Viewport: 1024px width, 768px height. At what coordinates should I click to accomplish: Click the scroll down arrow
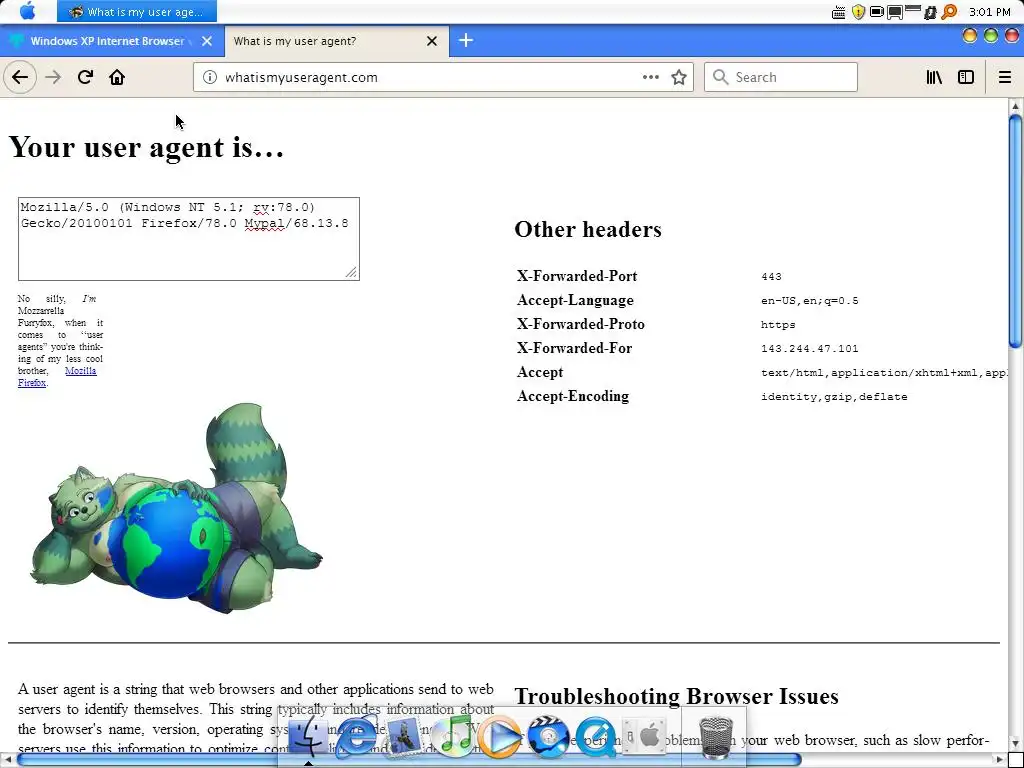coord(1015,744)
